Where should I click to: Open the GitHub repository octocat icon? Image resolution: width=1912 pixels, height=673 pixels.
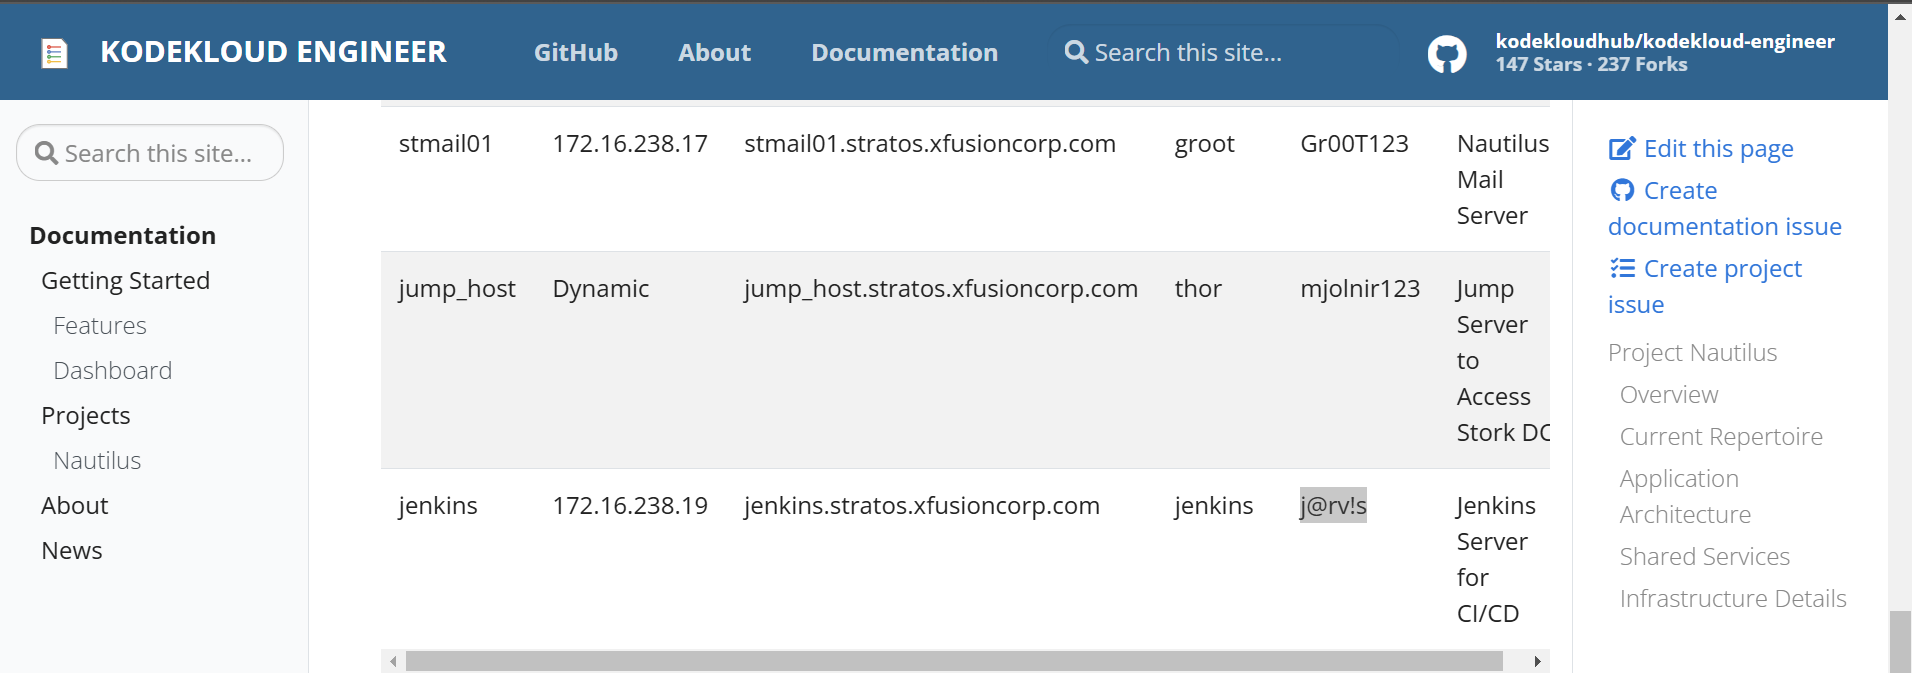pos(1446,54)
